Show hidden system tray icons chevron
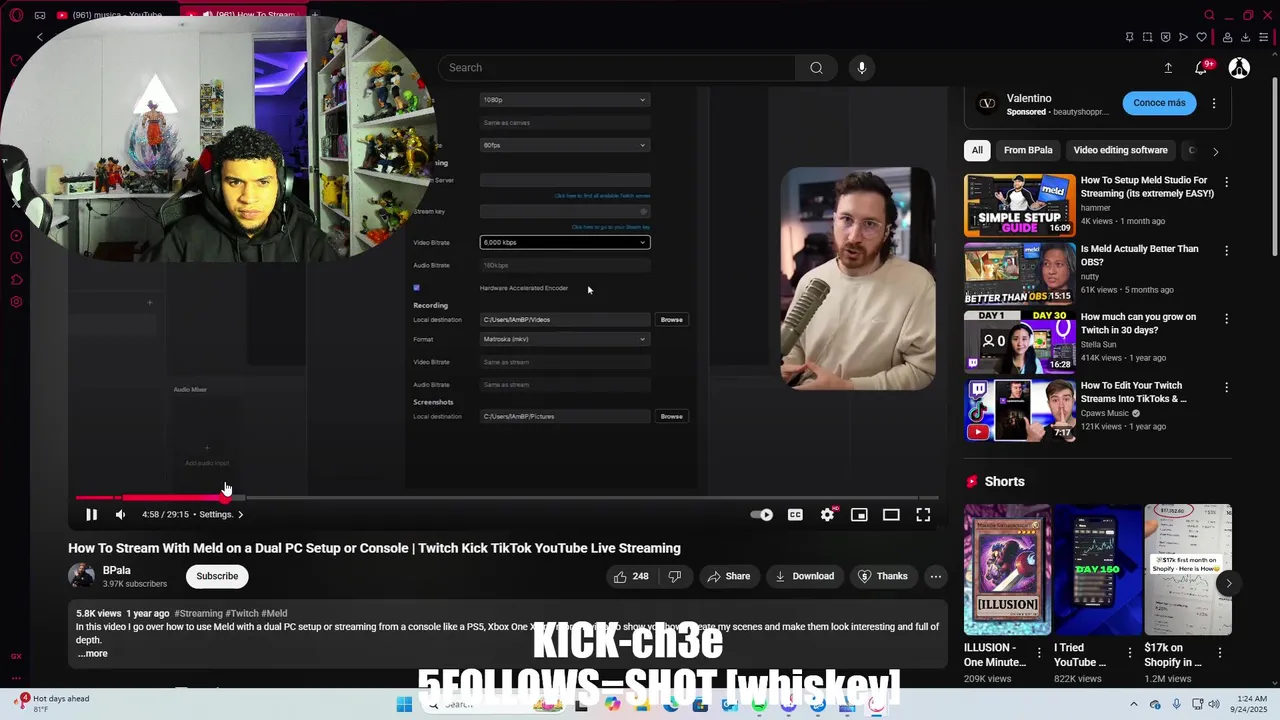The height and width of the screenshot is (720, 1280). coord(1133,705)
